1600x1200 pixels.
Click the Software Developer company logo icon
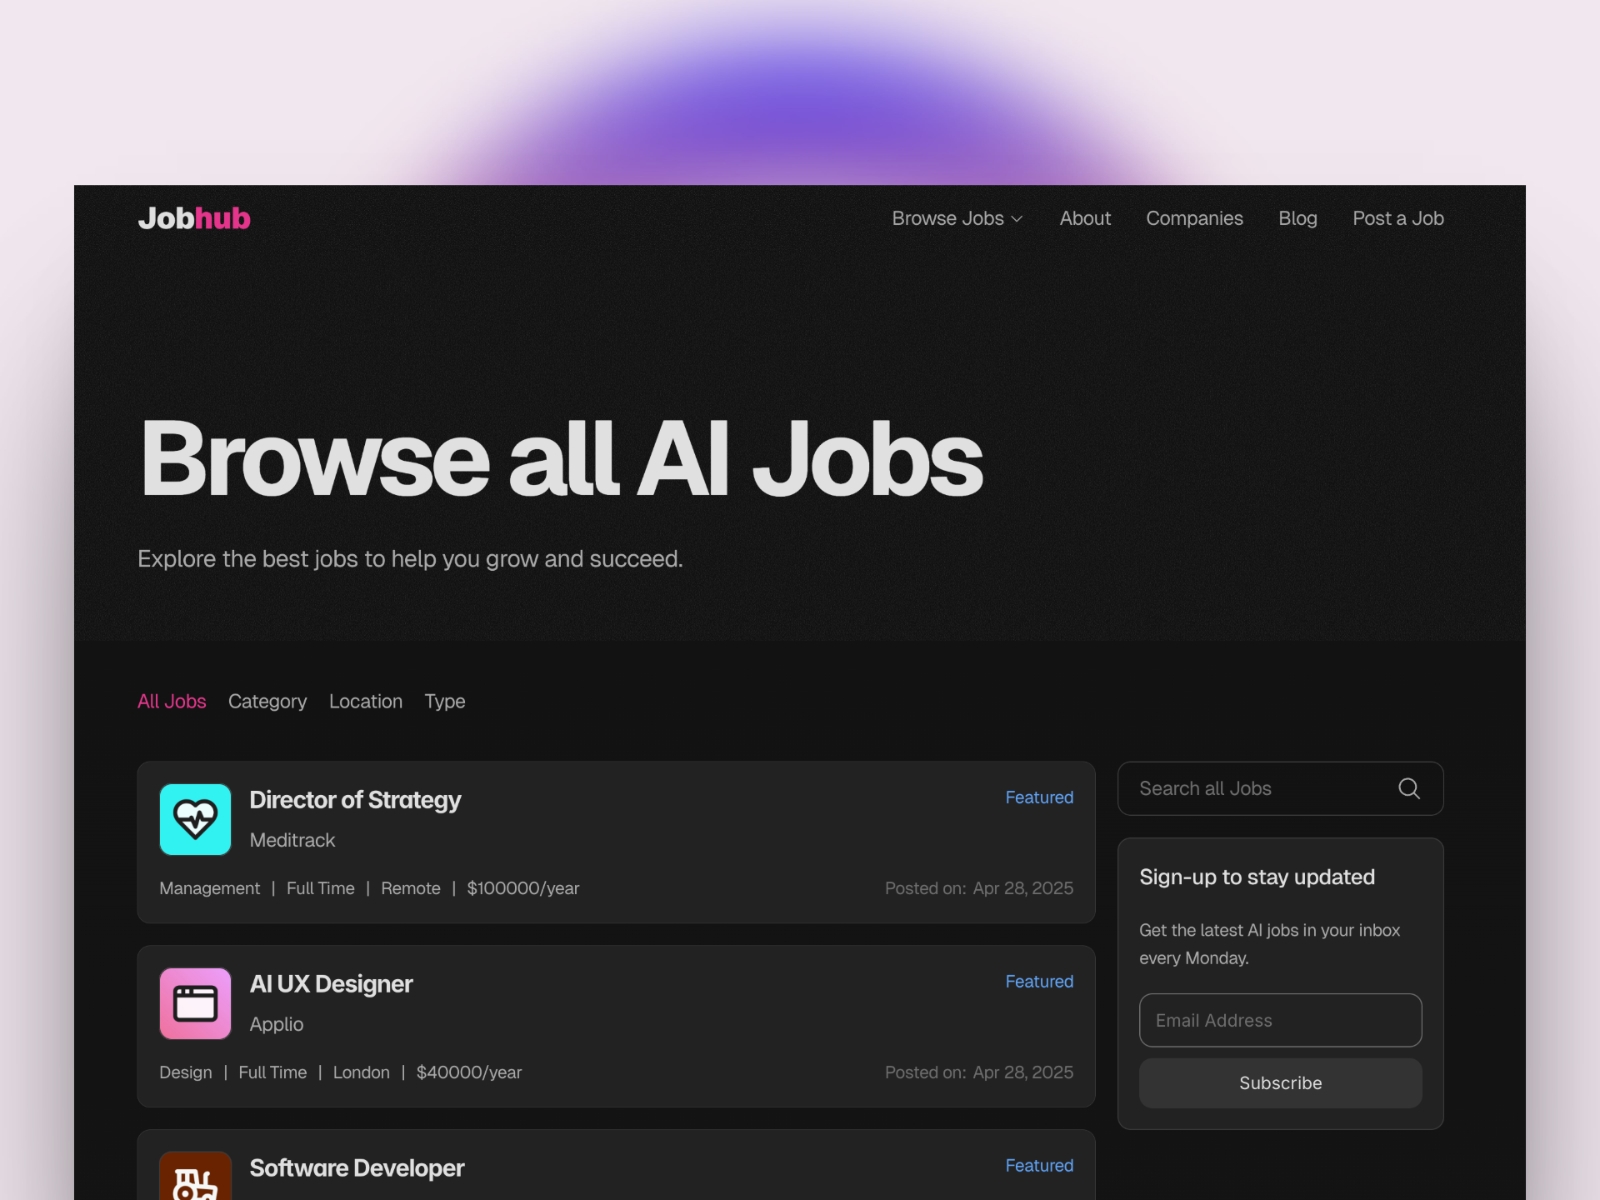click(x=195, y=1180)
